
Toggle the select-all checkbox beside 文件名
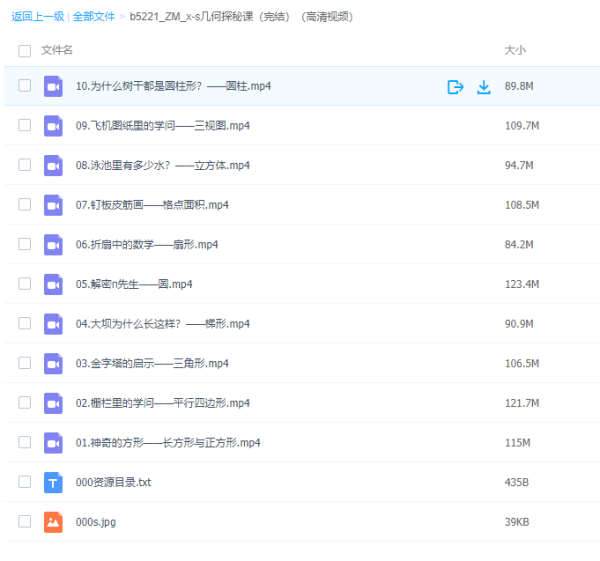click(x=24, y=50)
